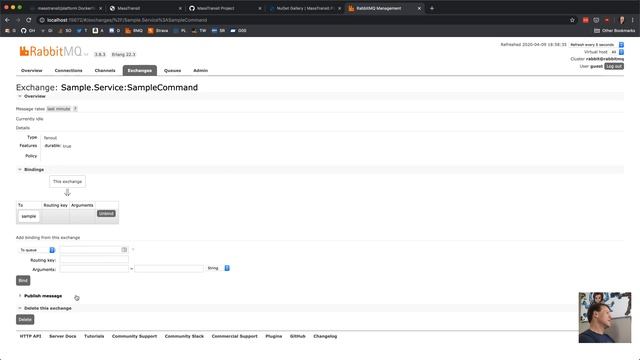Image resolution: width=640 pixels, height=360 pixels.
Task: Click the 'This exchange' box
Action: point(67,182)
